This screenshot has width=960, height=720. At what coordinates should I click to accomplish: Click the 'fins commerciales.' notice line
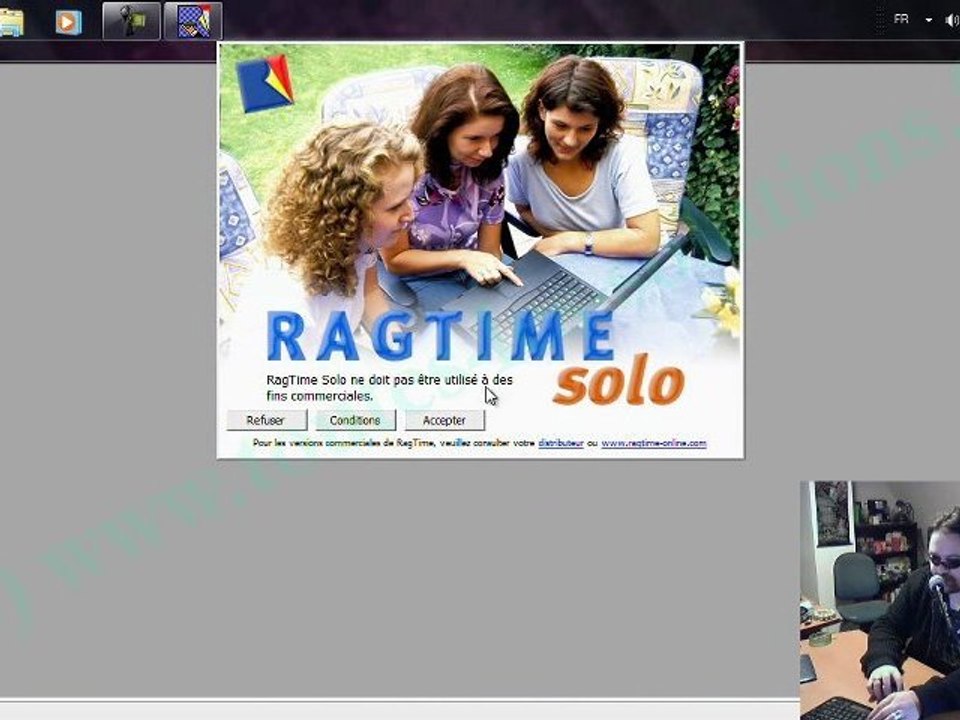[320, 396]
